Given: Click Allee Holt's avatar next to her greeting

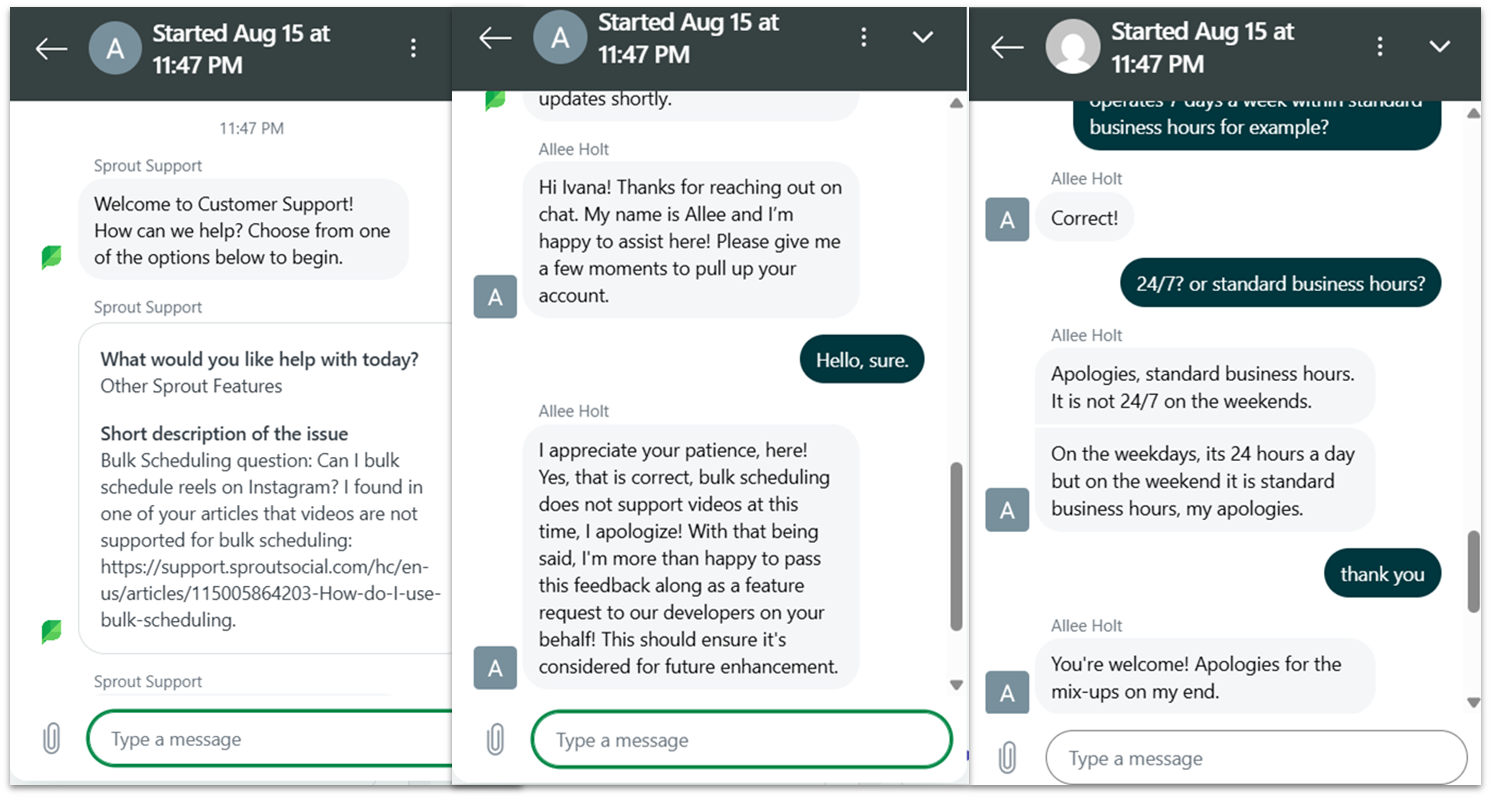Looking at the screenshot, I should tap(496, 296).
